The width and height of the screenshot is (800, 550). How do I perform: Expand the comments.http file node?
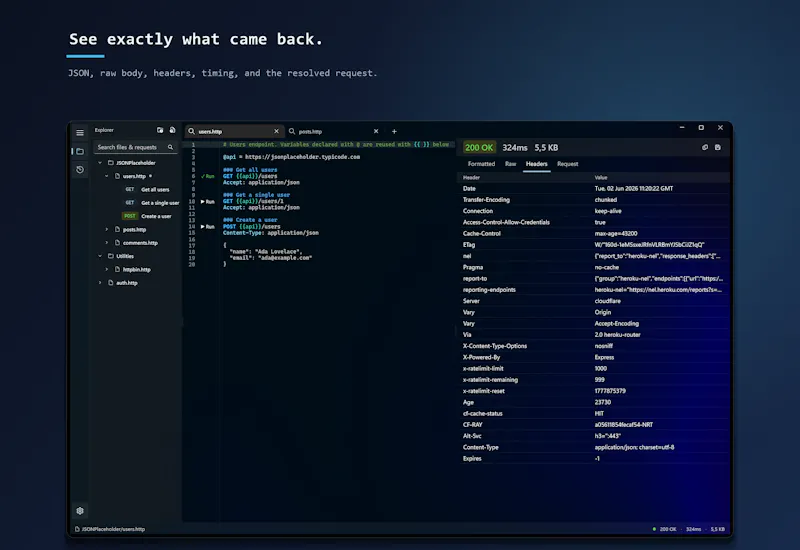coord(107,243)
